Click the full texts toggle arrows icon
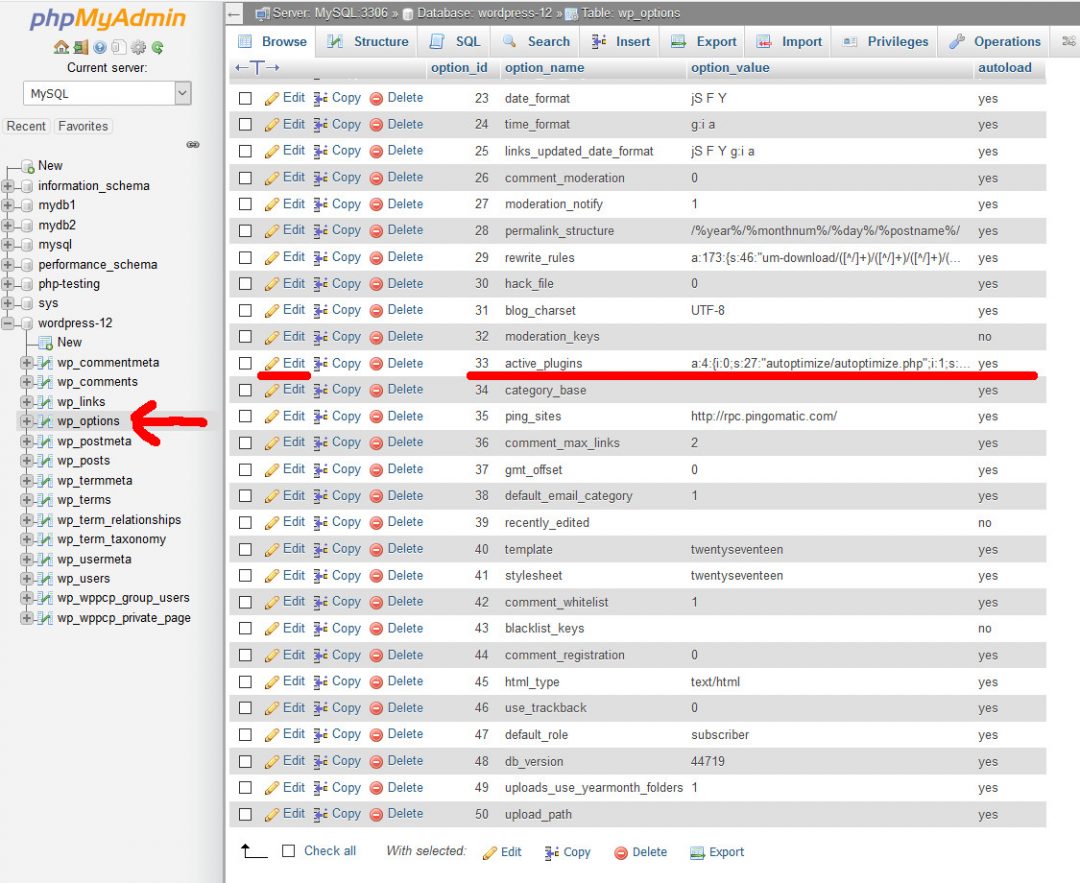The height and width of the screenshot is (883, 1080). (x=257, y=67)
